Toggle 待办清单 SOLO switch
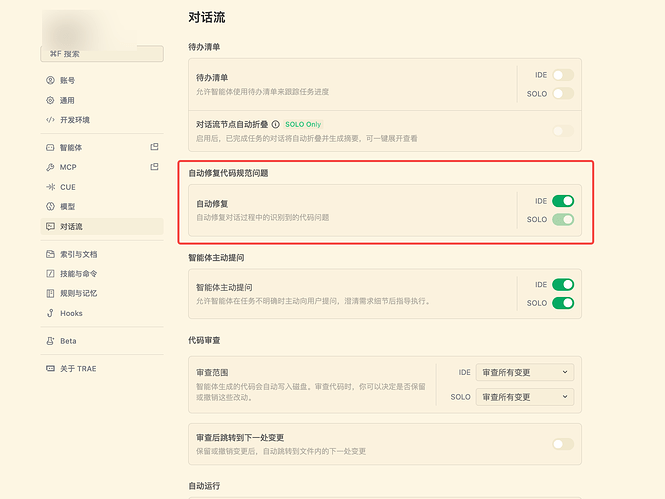Viewport: 665px width, 499px height. coord(563,94)
